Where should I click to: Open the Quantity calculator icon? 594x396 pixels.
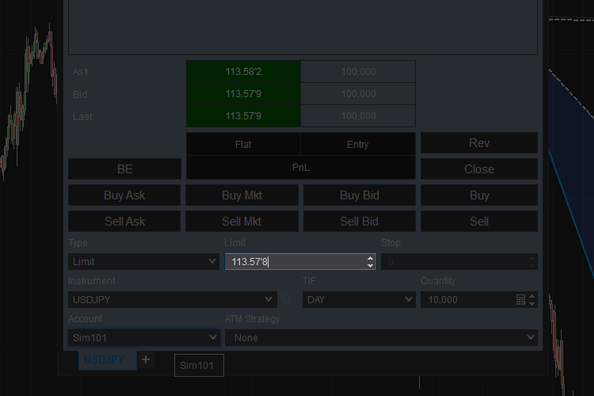pos(521,300)
